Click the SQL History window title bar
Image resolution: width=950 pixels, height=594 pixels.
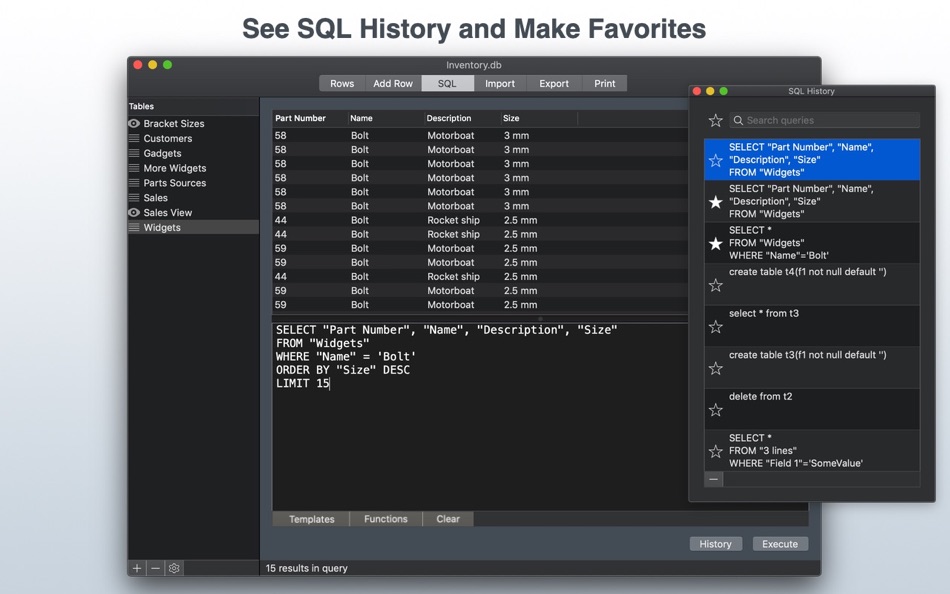(x=811, y=91)
